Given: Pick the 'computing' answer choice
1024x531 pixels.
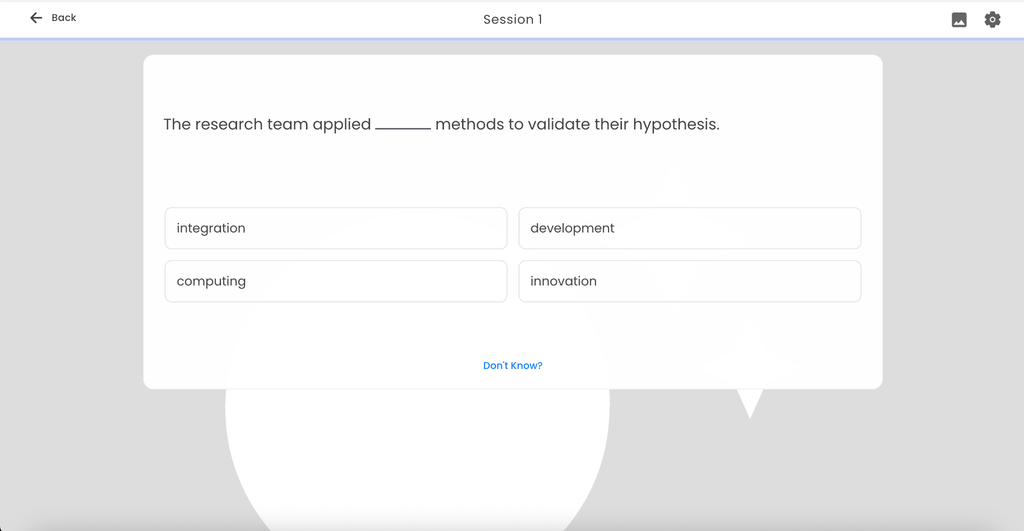Looking at the screenshot, I should pyautogui.click(x=336, y=281).
